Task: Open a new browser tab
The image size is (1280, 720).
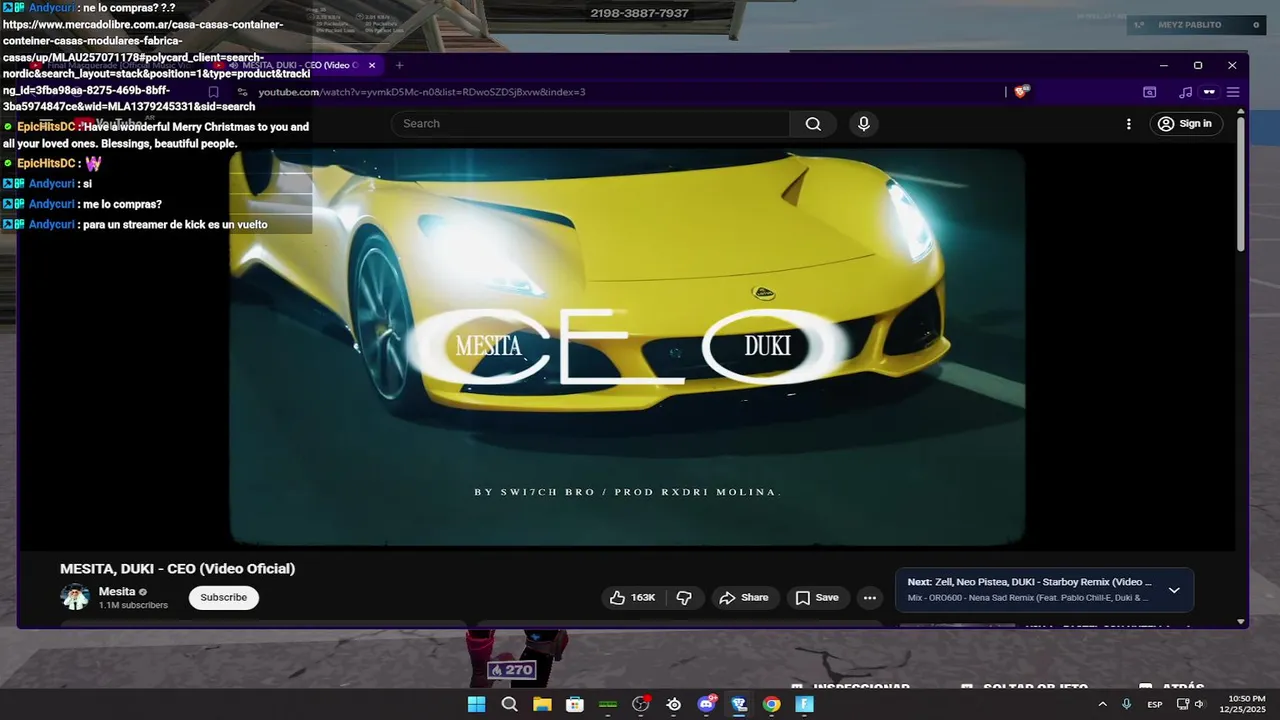Action: 399,65
